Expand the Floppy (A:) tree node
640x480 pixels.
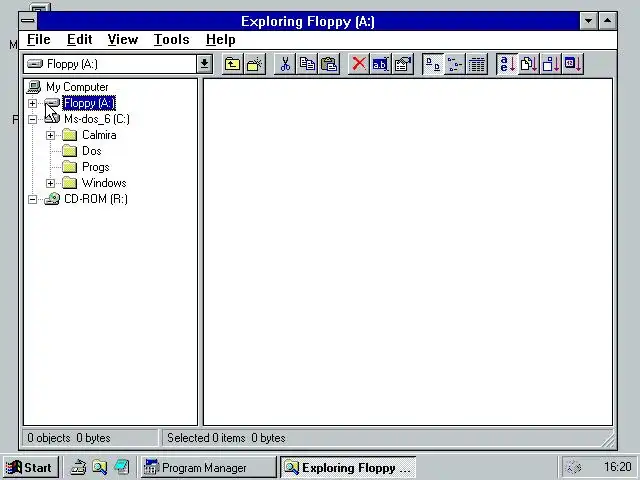tap(32, 103)
